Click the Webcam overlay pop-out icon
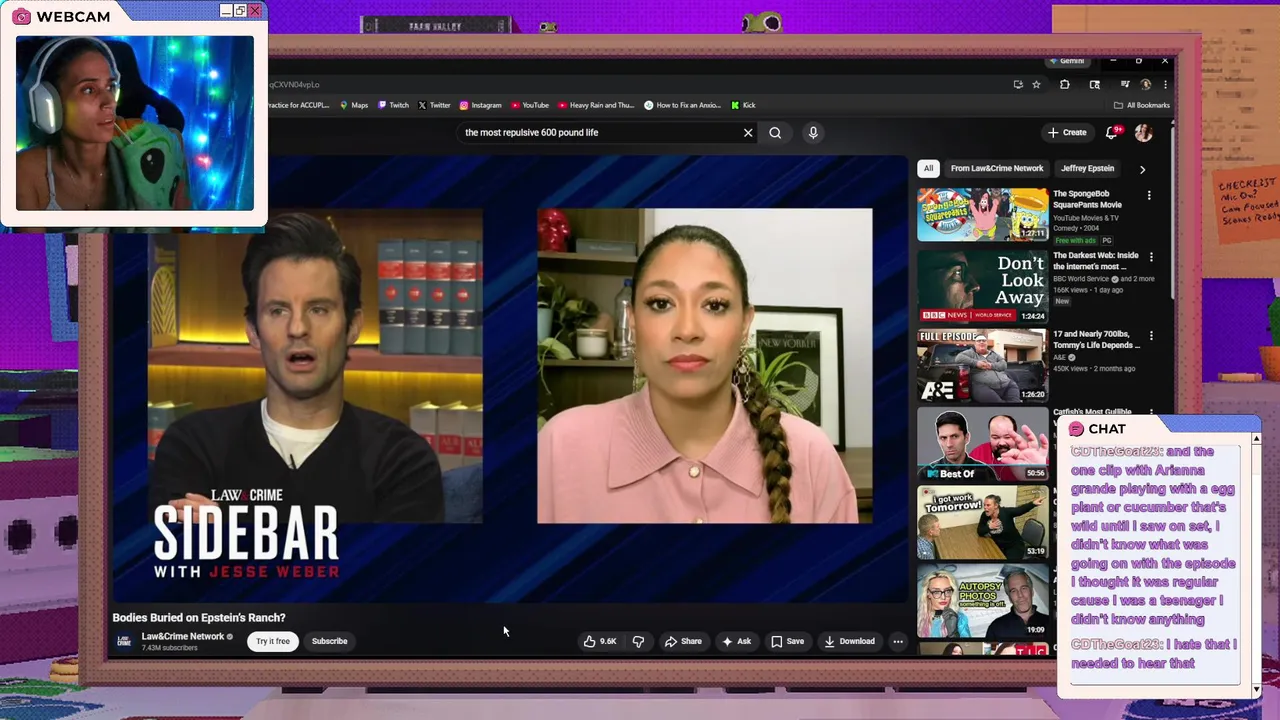The width and height of the screenshot is (1280, 720). (x=240, y=11)
